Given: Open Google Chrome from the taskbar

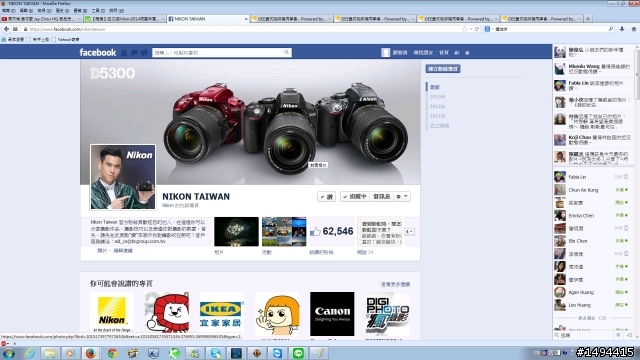Looking at the screenshot, I should tap(112, 353).
